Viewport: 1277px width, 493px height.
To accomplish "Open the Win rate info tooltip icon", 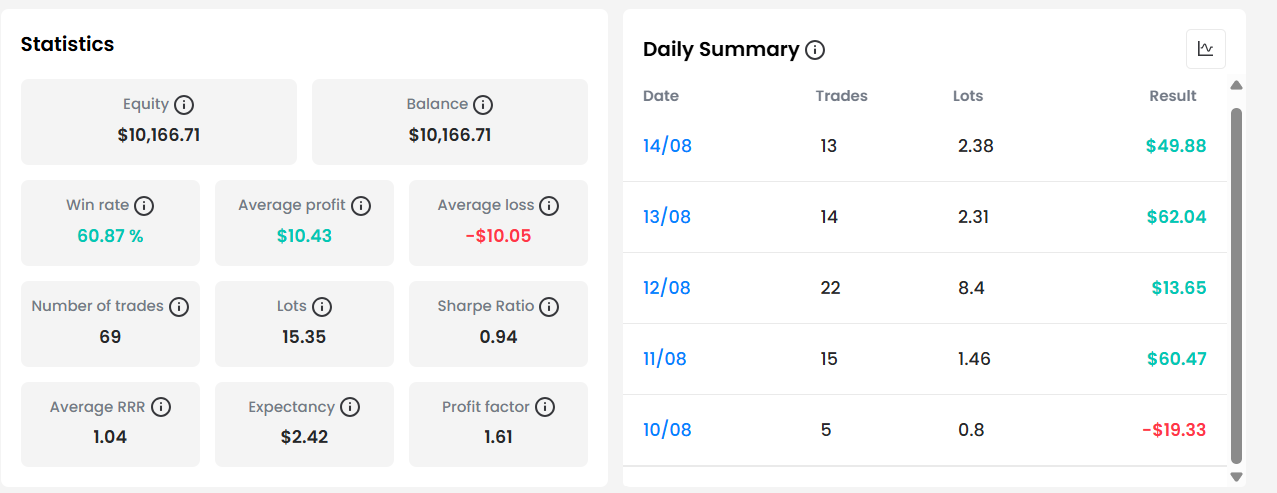I will click(x=144, y=206).
